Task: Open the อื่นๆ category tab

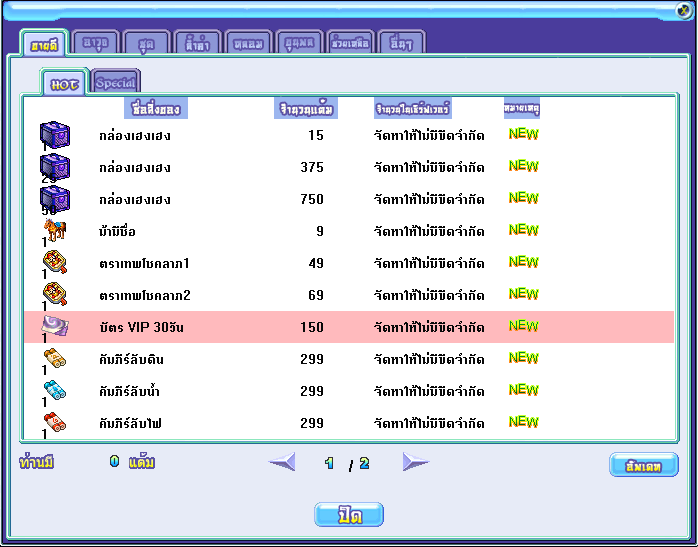Action: (401, 43)
